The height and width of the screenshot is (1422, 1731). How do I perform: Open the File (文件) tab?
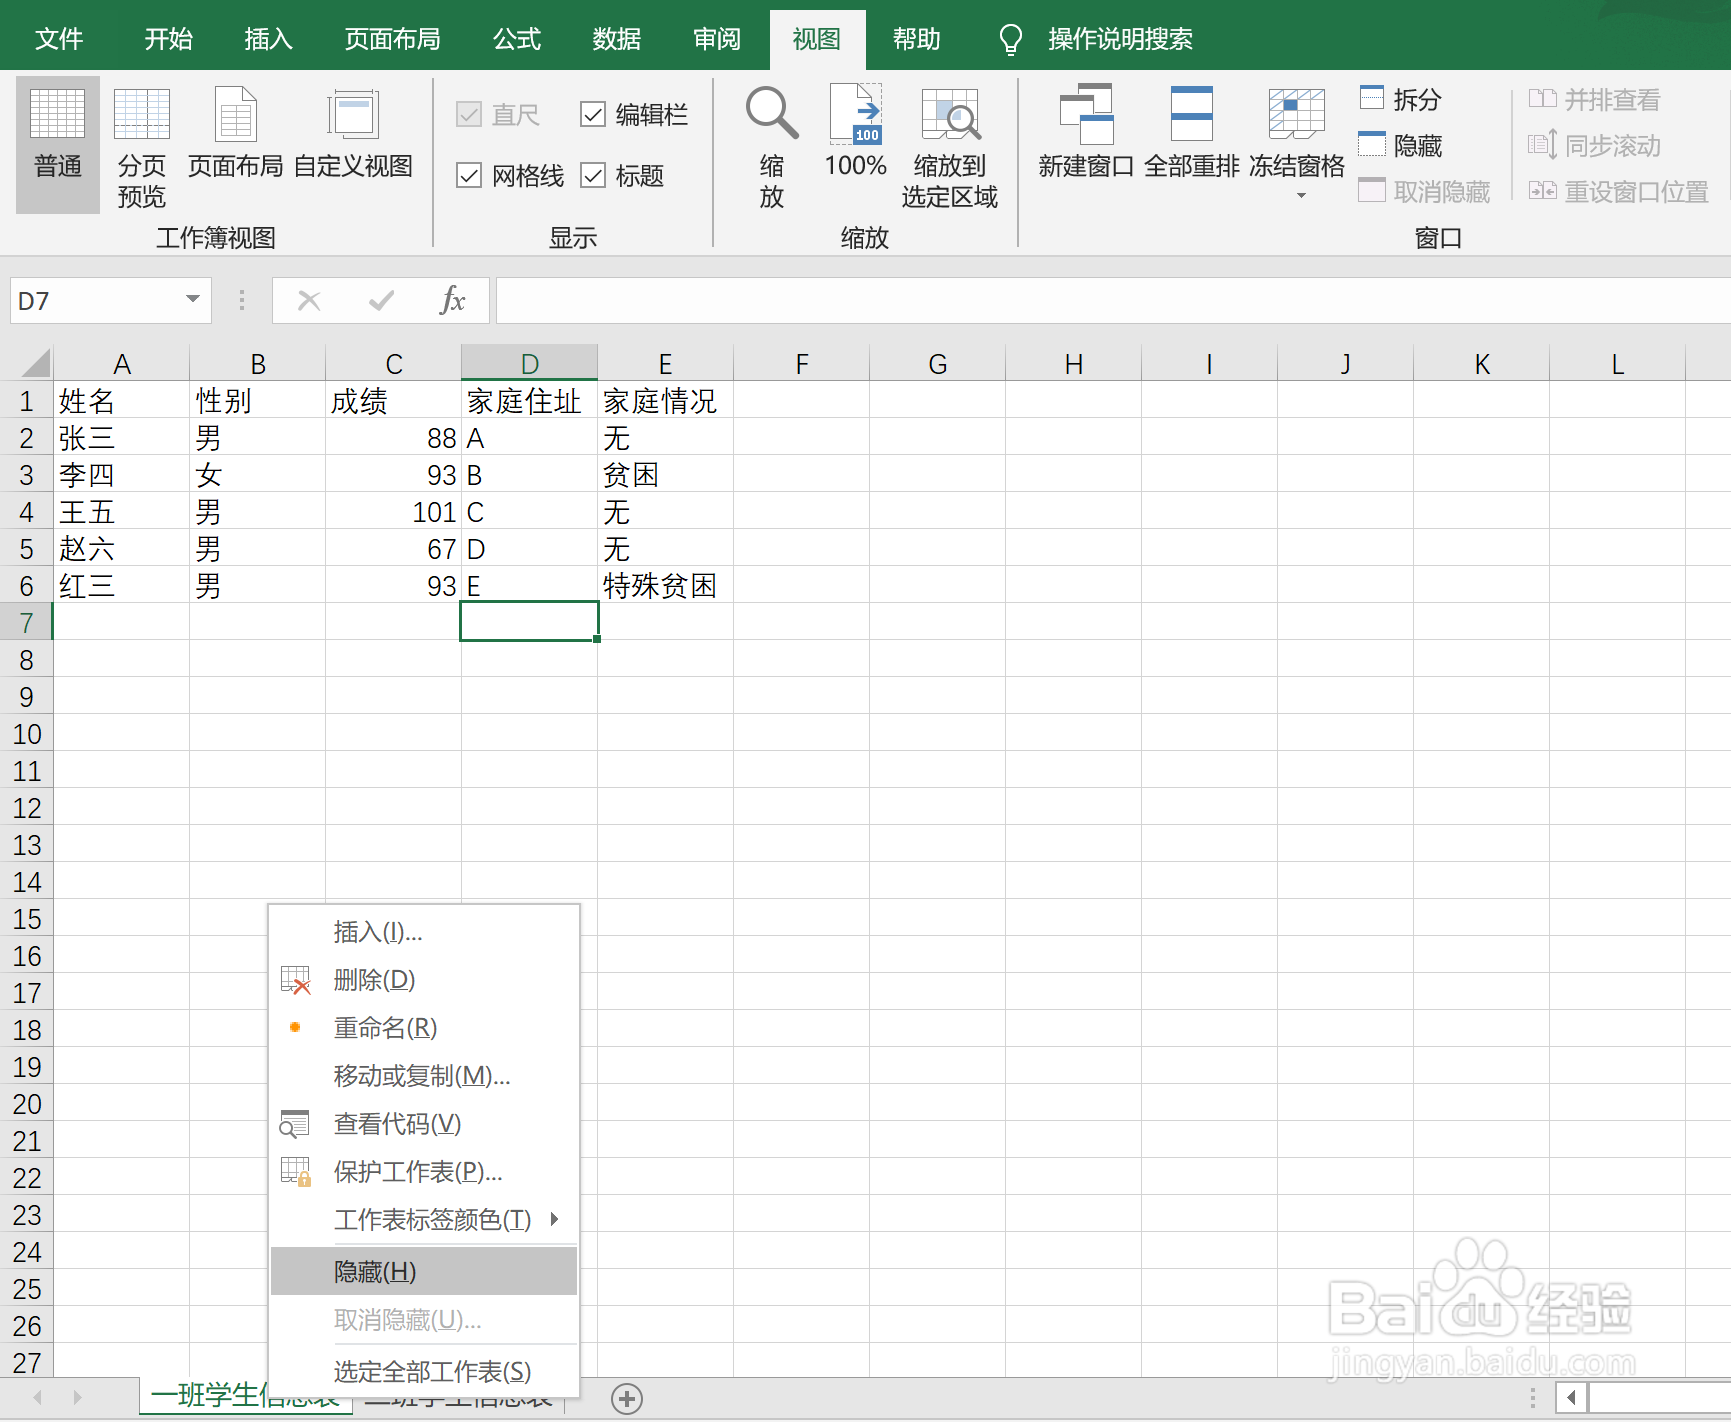(x=59, y=39)
